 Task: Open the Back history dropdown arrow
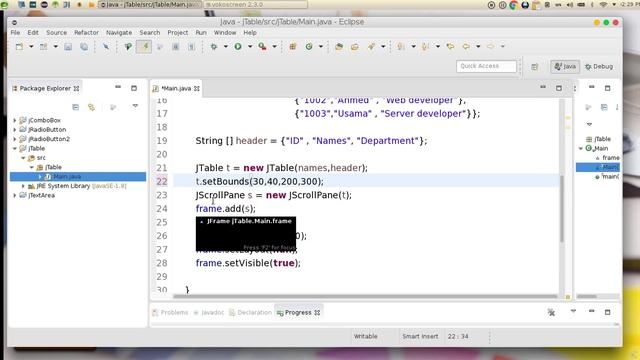tap(478, 47)
